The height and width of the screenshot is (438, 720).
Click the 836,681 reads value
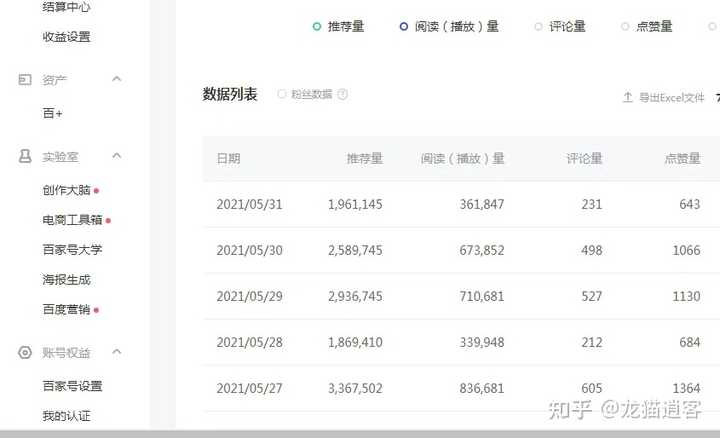(x=482, y=388)
